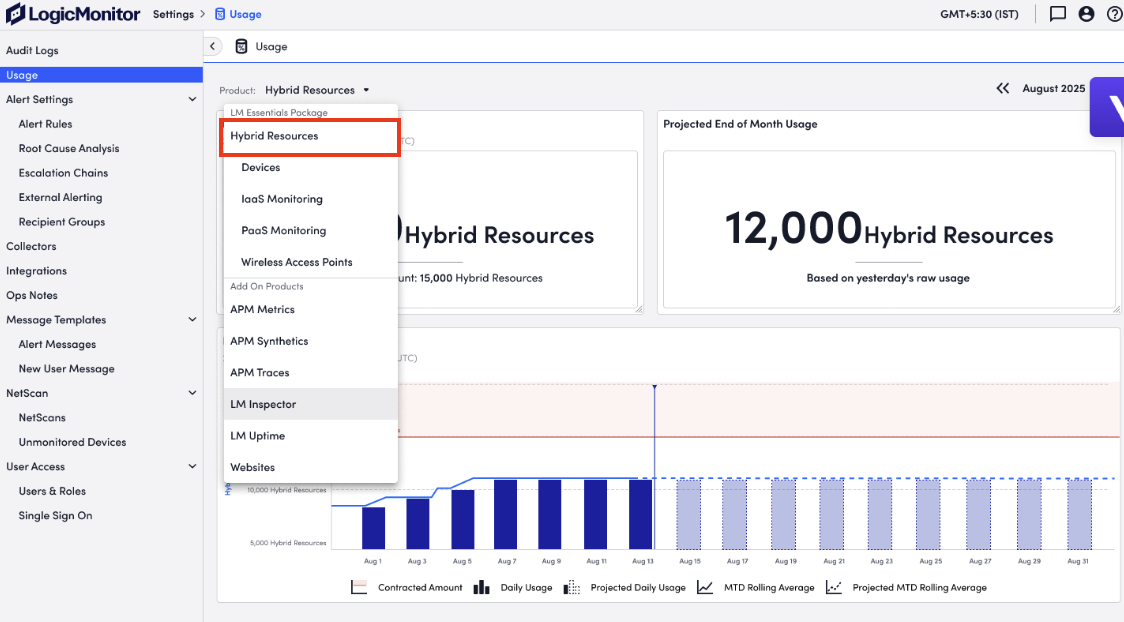The width and height of the screenshot is (1124, 622).
Task: Click the Aug 21 projected usage bar
Action: click(x=832, y=515)
